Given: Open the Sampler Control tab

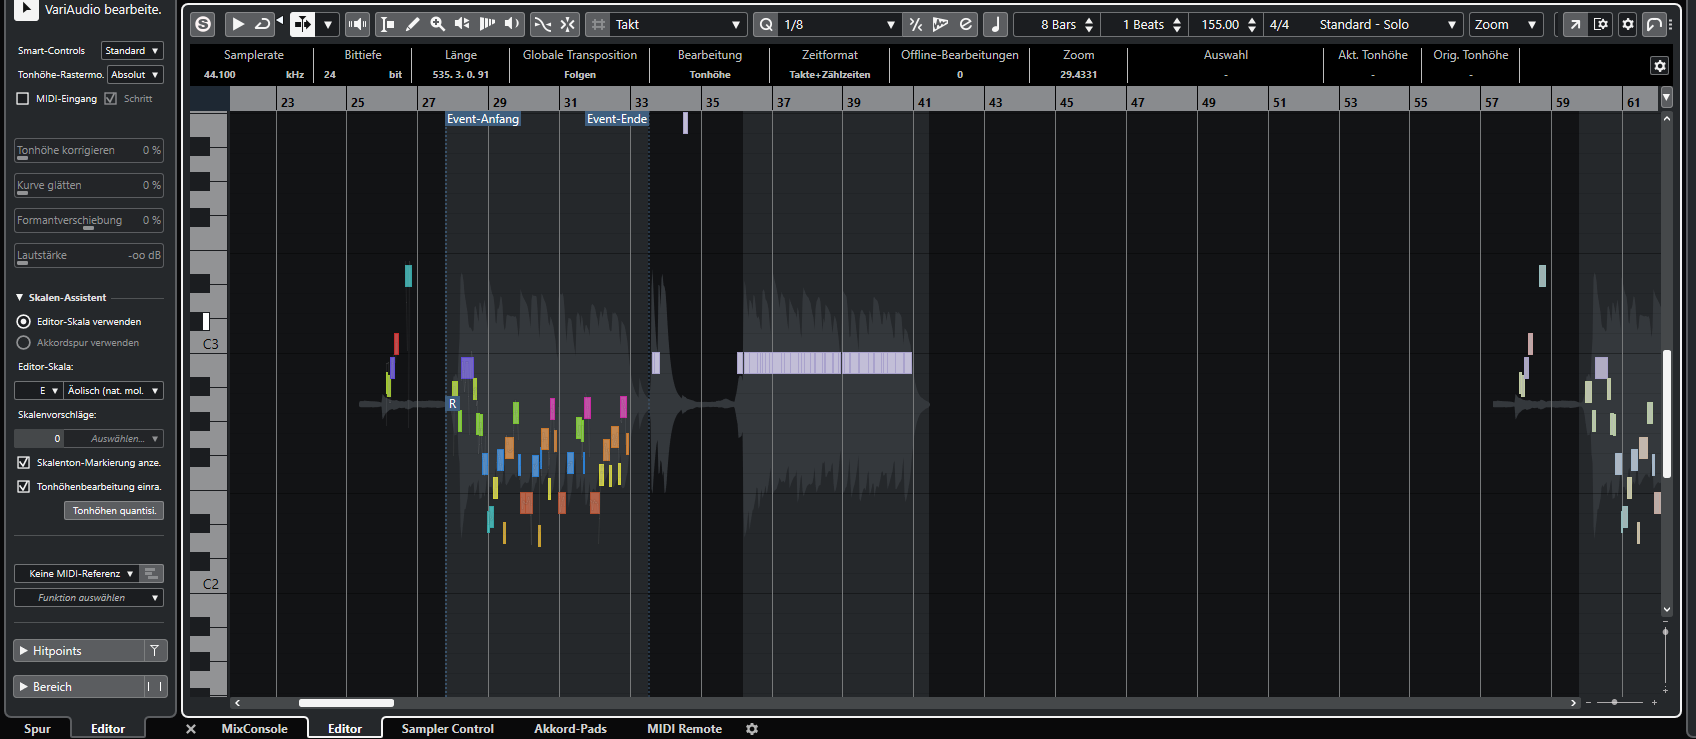Looking at the screenshot, I should (x=447, y=728).
